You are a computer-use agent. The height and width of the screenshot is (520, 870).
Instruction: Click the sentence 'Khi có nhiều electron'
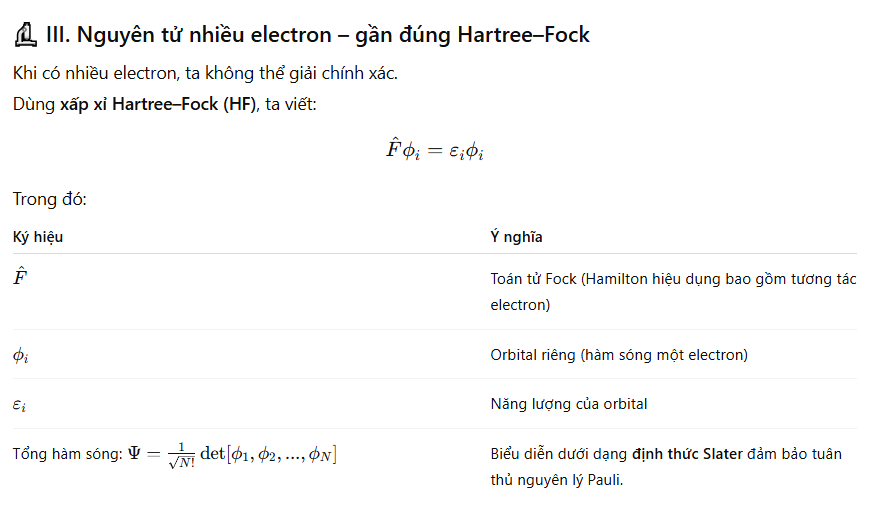coord(205,75)
